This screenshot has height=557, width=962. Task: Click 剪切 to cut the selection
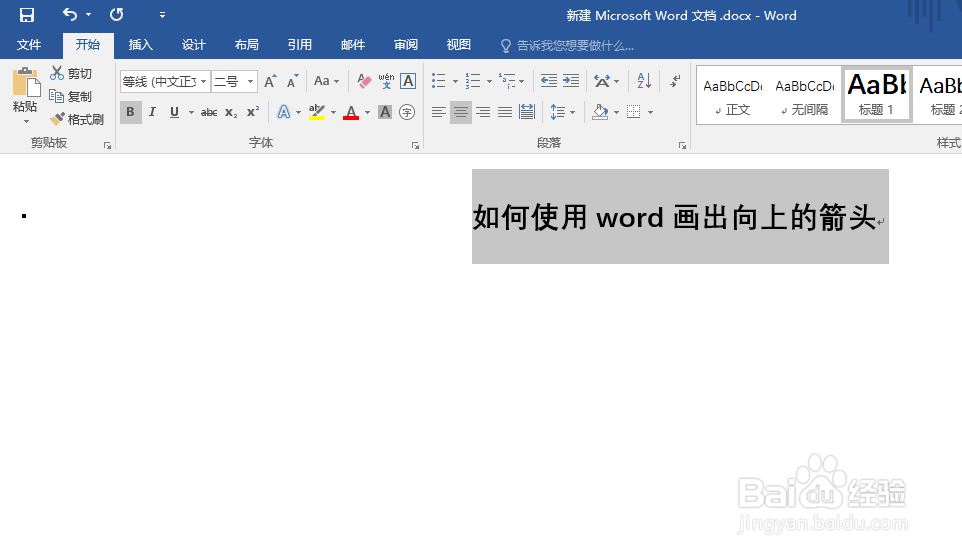(x=71, y=74)
